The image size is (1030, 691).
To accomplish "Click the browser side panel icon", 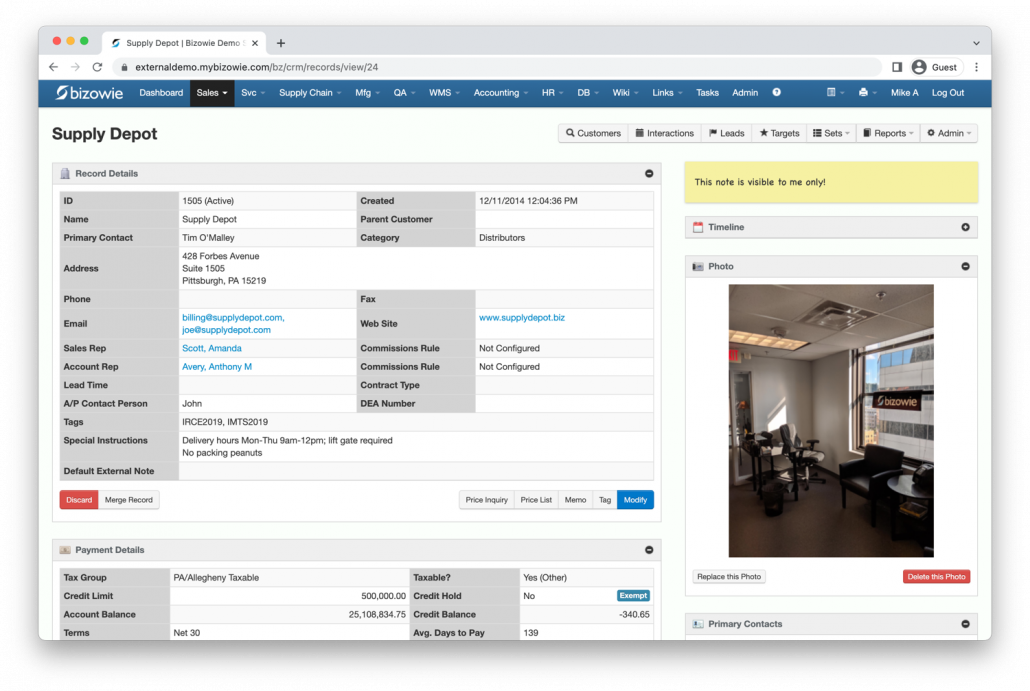I will pos(897,67).
